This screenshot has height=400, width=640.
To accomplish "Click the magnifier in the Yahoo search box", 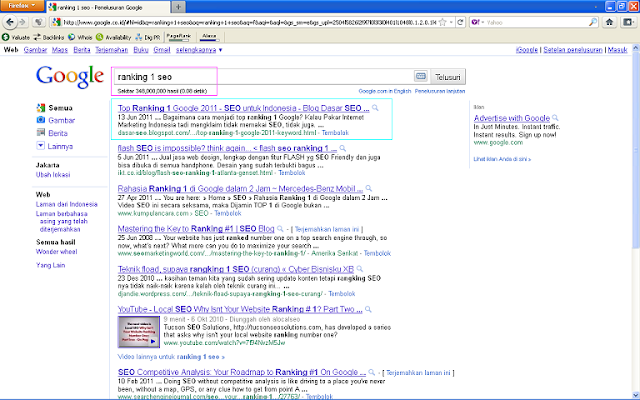I will [x=593, y=22].
